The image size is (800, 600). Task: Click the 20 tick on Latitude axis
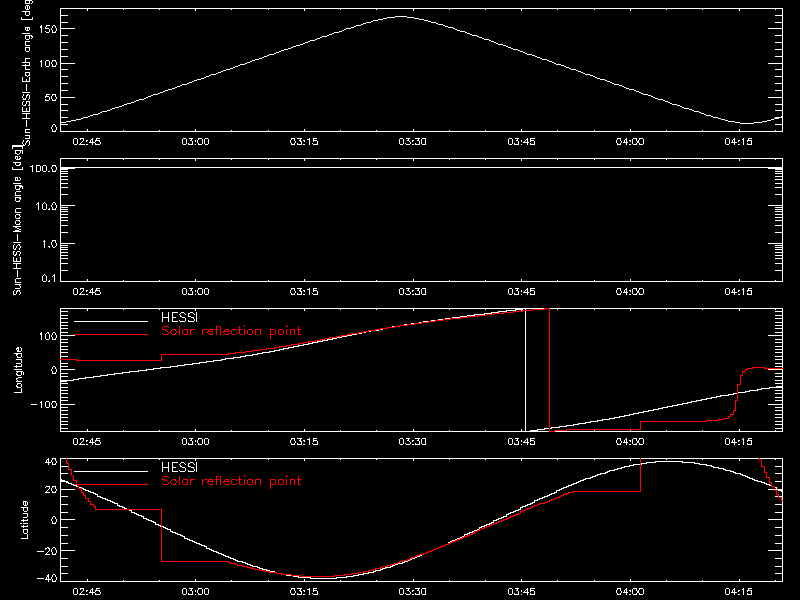coord(51,489)
